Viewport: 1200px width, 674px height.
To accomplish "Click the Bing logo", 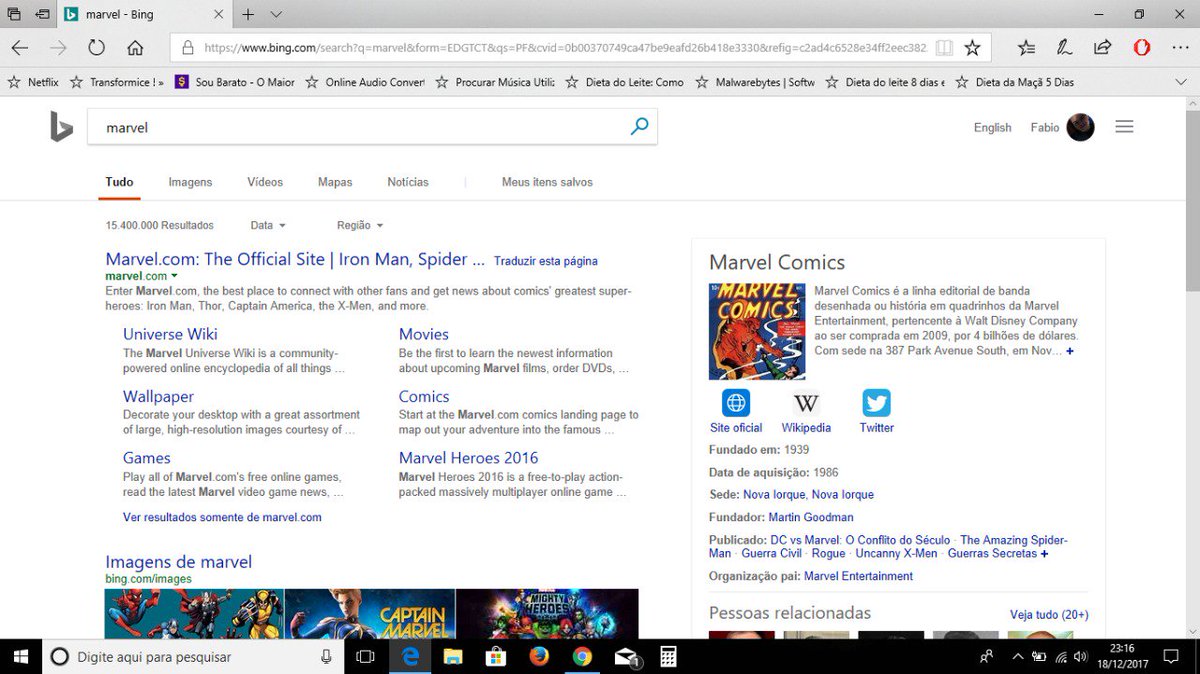I will pos(61,127).
